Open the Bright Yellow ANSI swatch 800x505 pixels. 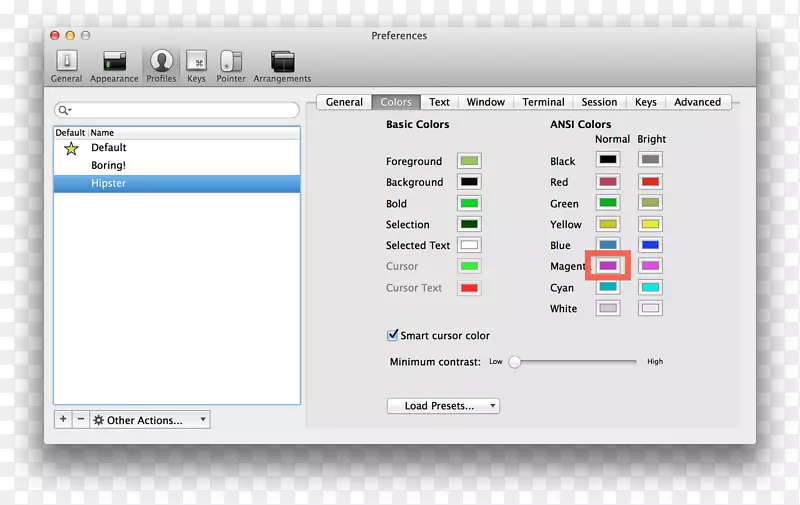coord(651,224)
